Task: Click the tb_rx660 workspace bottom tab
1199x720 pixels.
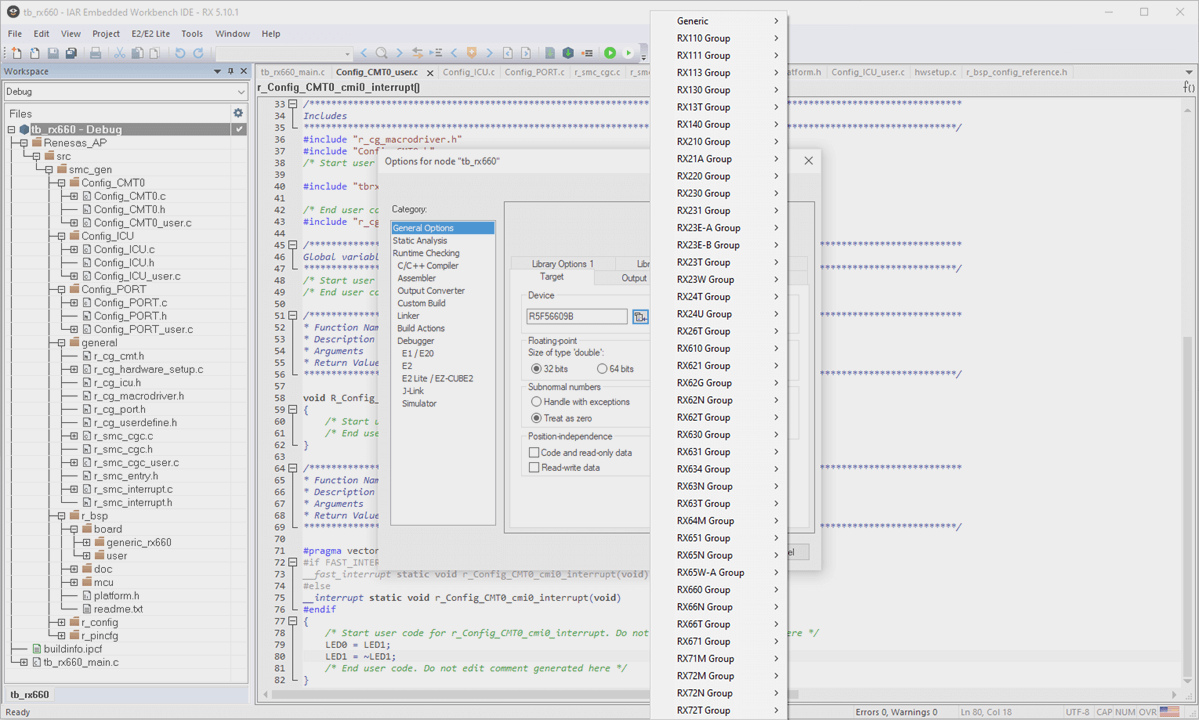Action: pos(30,695)
